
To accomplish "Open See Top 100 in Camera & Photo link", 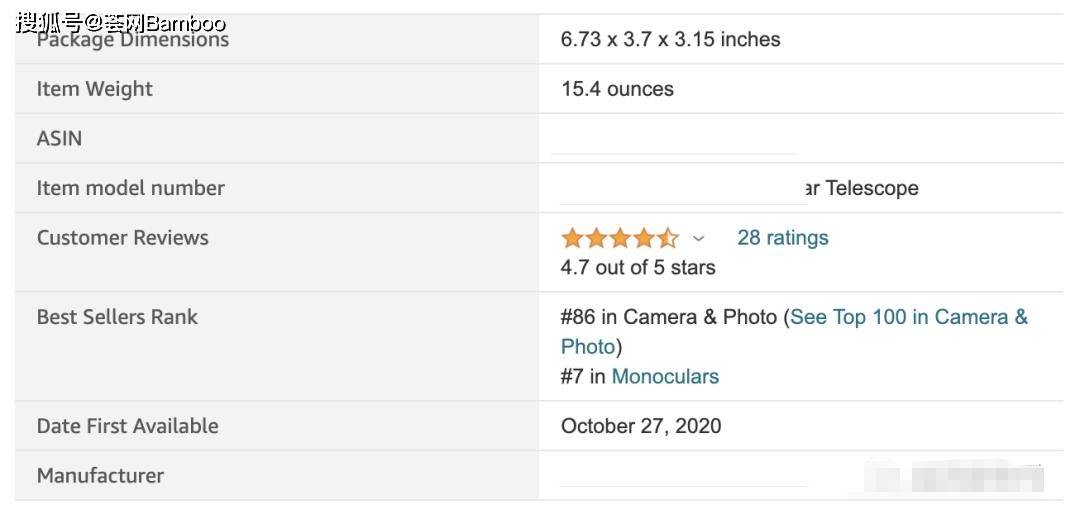I will click(x=794, y=331).
